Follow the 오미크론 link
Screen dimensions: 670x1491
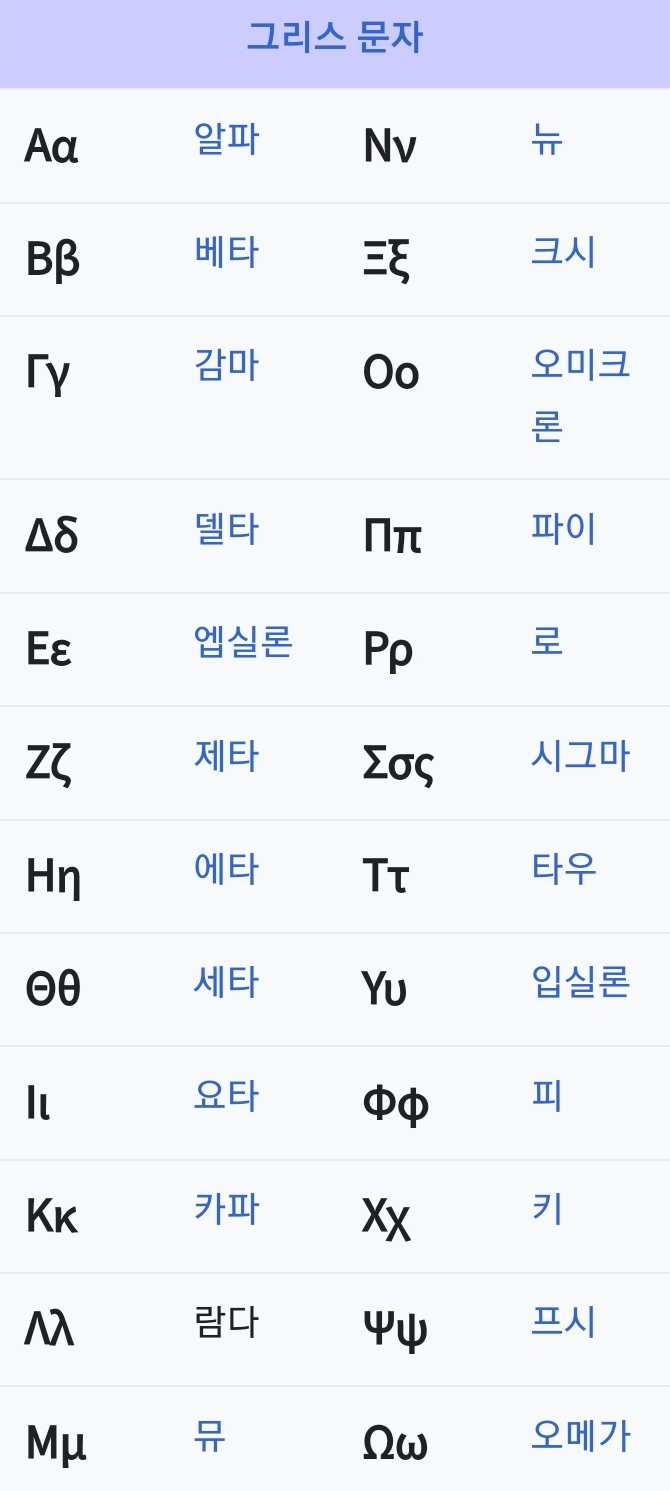coord(581,395)
